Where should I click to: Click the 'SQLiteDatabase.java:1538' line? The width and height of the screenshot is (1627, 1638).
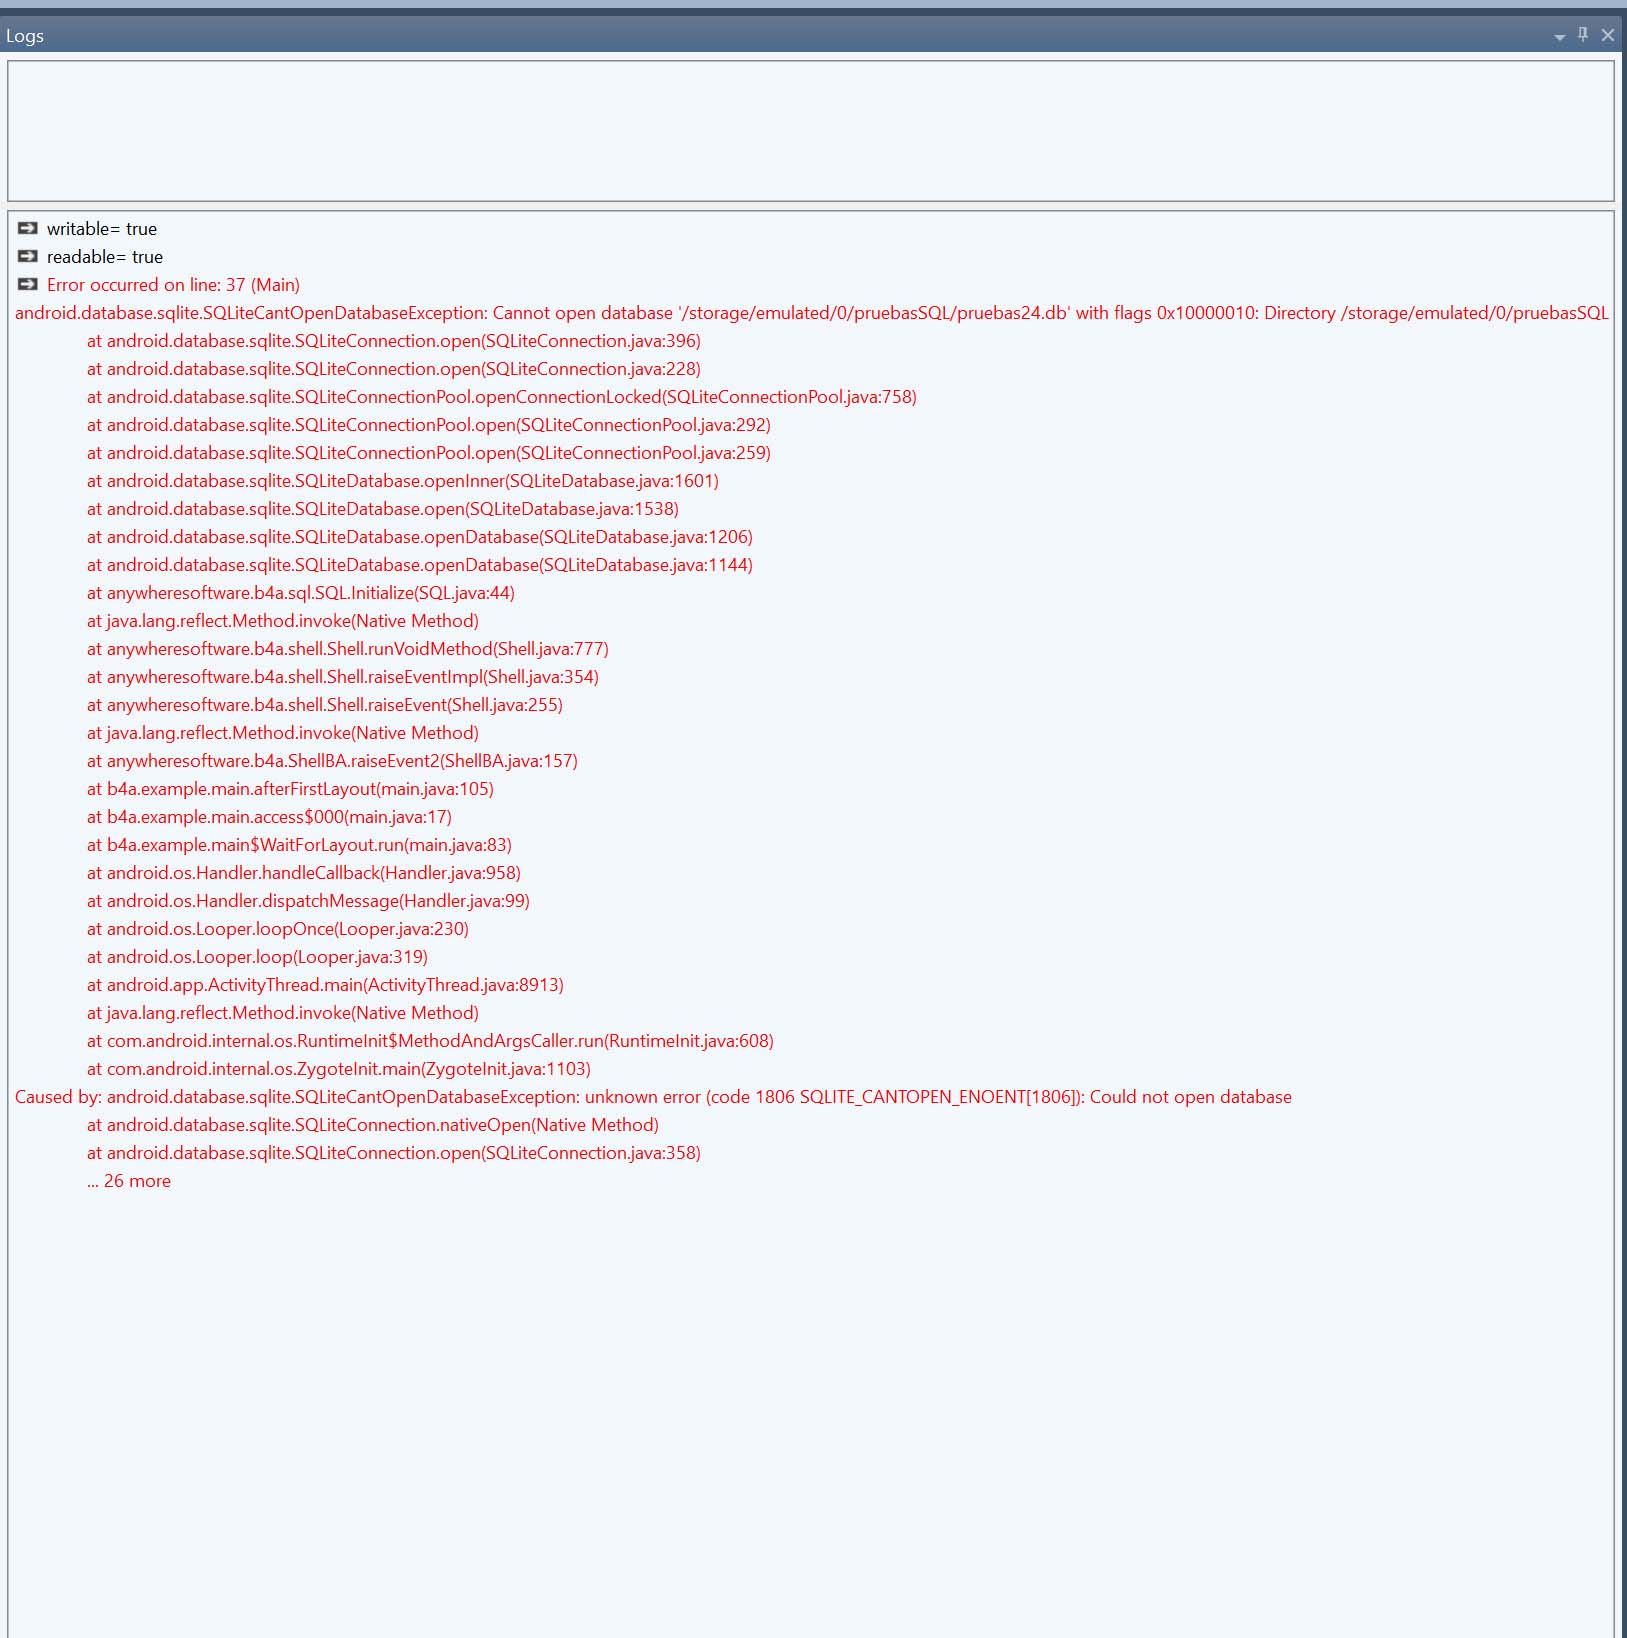tap(383, 509)
